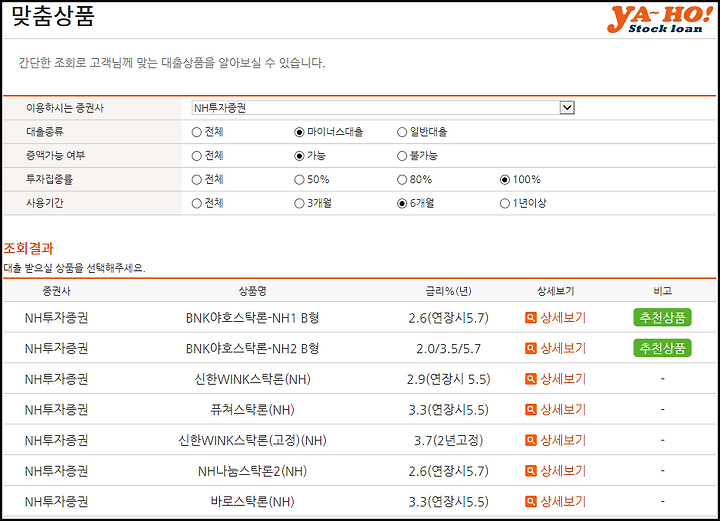Screen dimensions: 720x521
Task: Select 마이너스대출 loan type
Action: point(299,132)
